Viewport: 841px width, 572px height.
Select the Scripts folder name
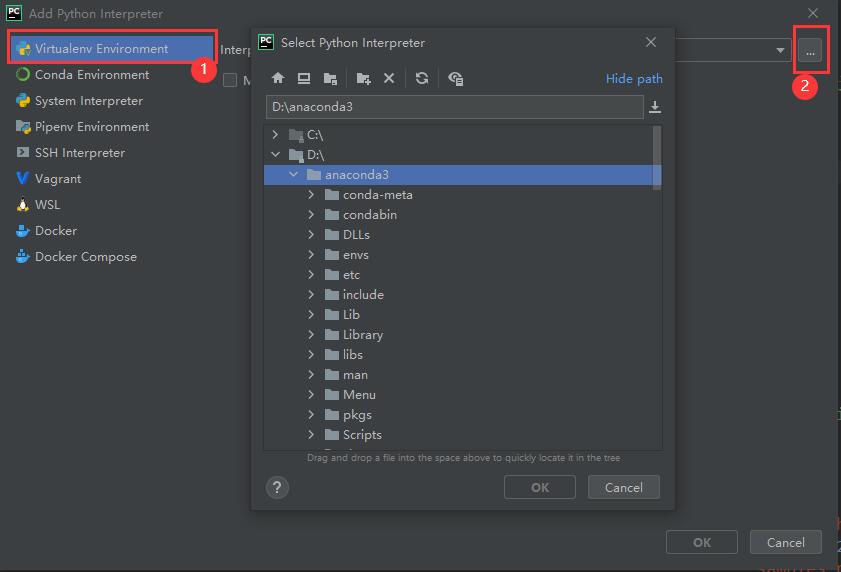362,435
